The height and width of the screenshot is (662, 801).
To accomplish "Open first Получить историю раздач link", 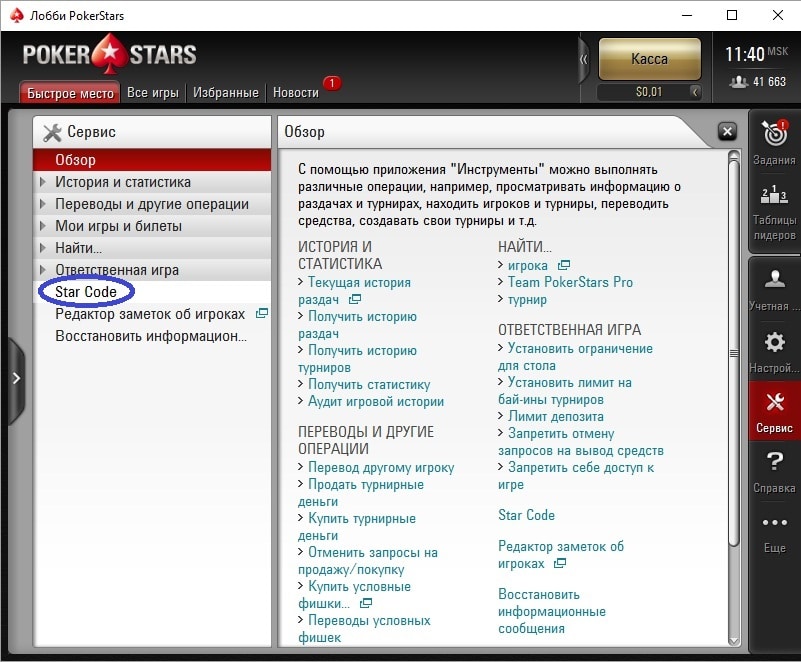I will click(x=357, y=325).
